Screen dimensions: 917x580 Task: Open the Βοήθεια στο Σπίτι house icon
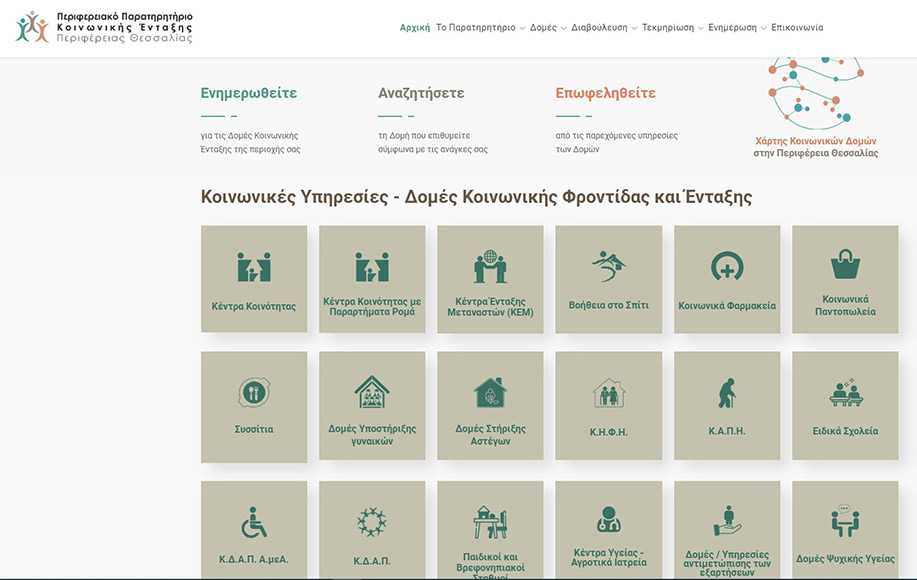(608, 267)
